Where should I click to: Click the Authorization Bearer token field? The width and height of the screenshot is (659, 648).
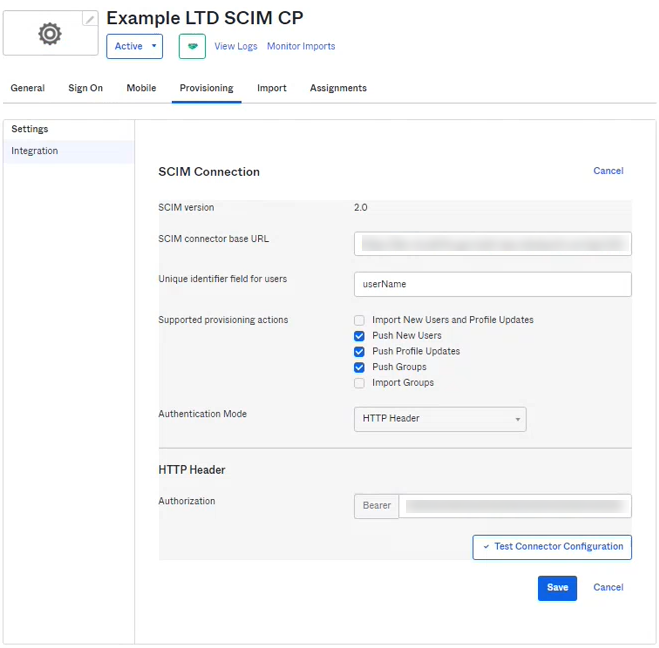point(514,506)
